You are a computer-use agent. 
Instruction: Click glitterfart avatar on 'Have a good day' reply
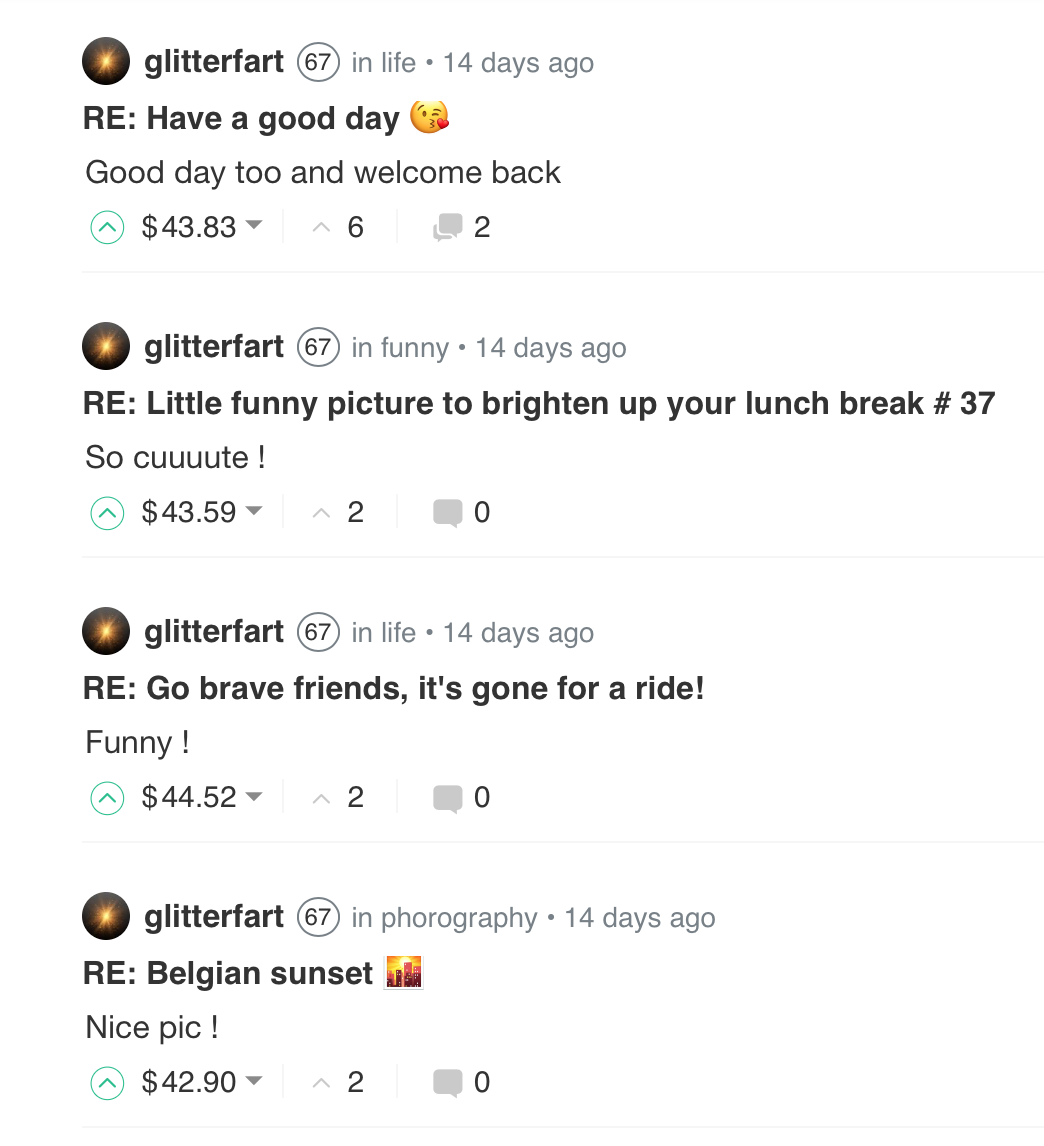pyautogui.click(x=106, y=62)
